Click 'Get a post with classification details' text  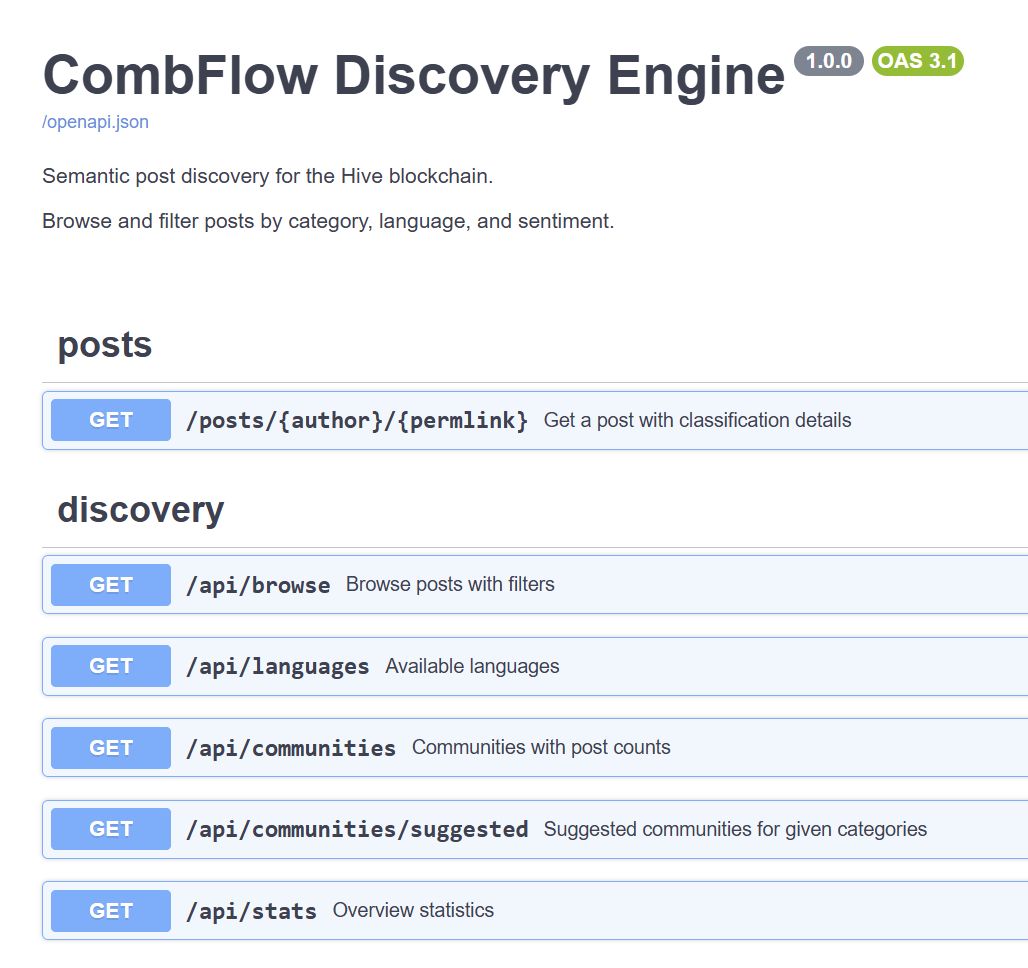click(x=697, y=420)
